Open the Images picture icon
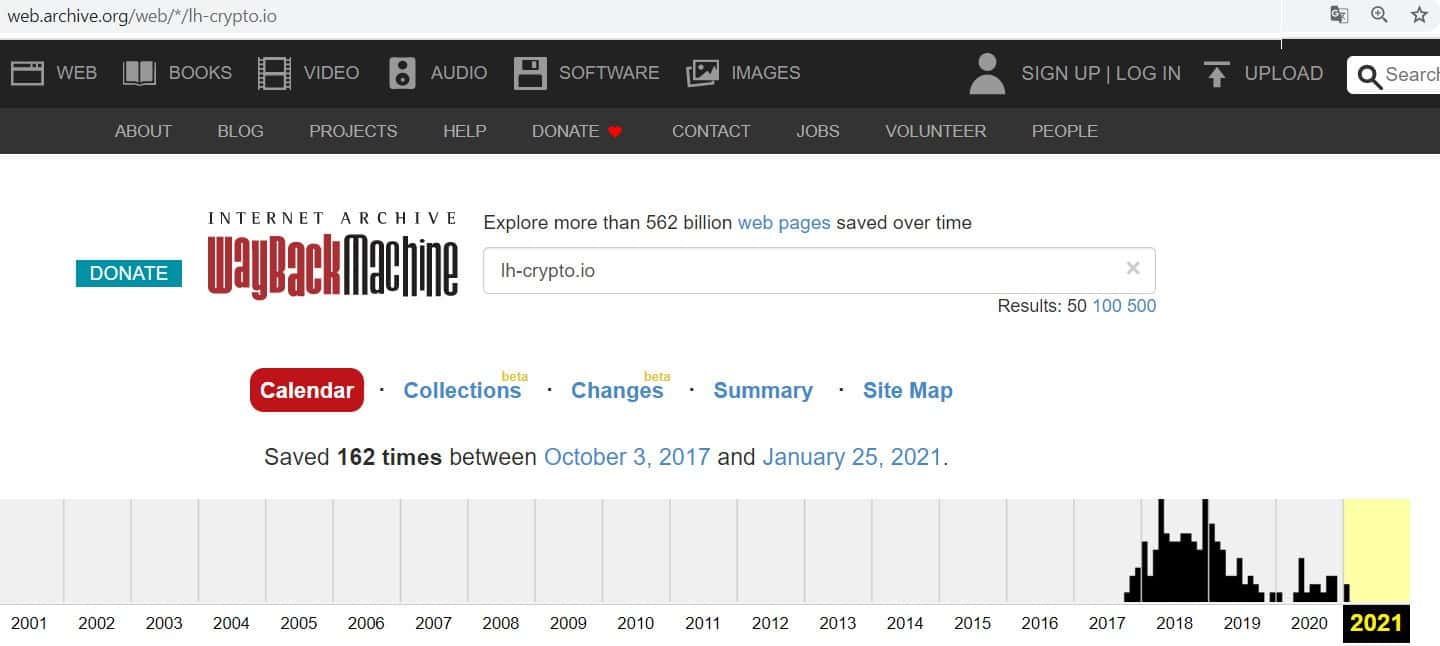Viewport: 1440px width, 646px height. (x=703, y=73)
